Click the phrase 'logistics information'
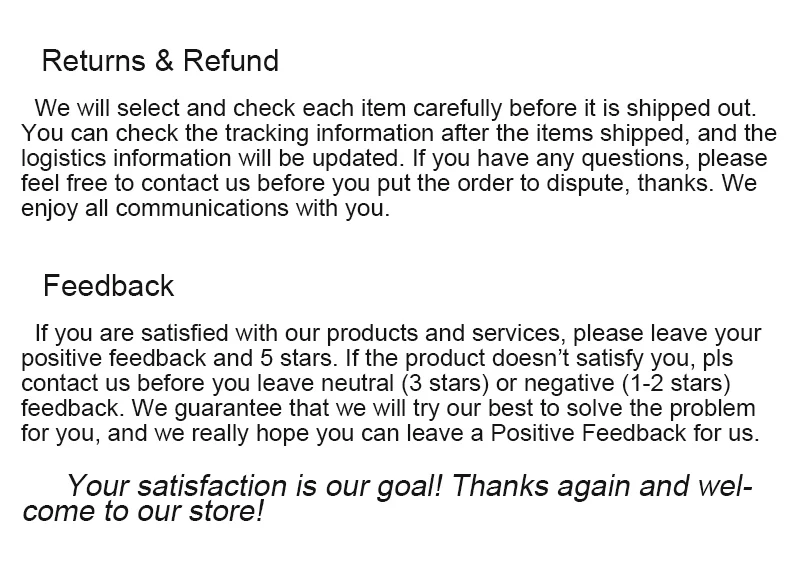Image resolution: width=800 pixels, height=578 pixels. point(126,158)
